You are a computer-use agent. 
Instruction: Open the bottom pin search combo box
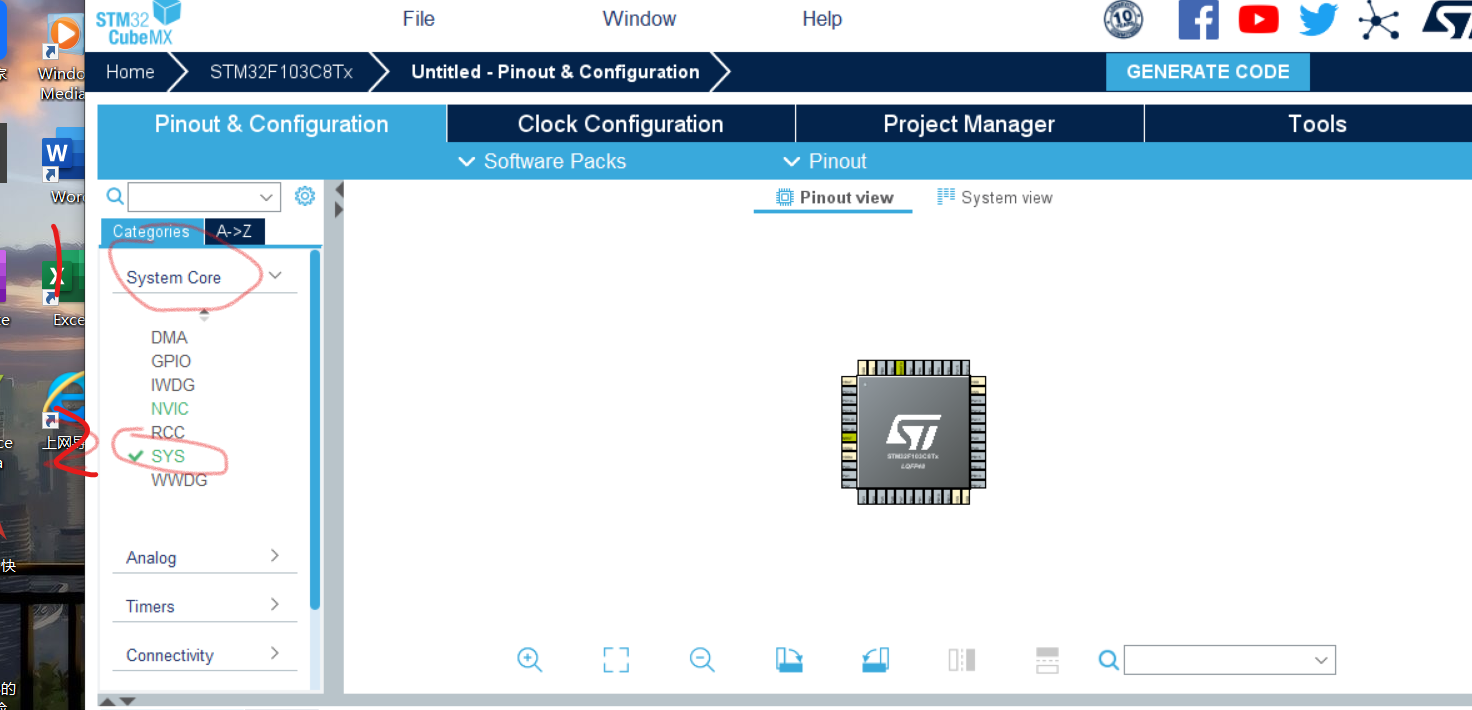click(x=1230, y=660)
